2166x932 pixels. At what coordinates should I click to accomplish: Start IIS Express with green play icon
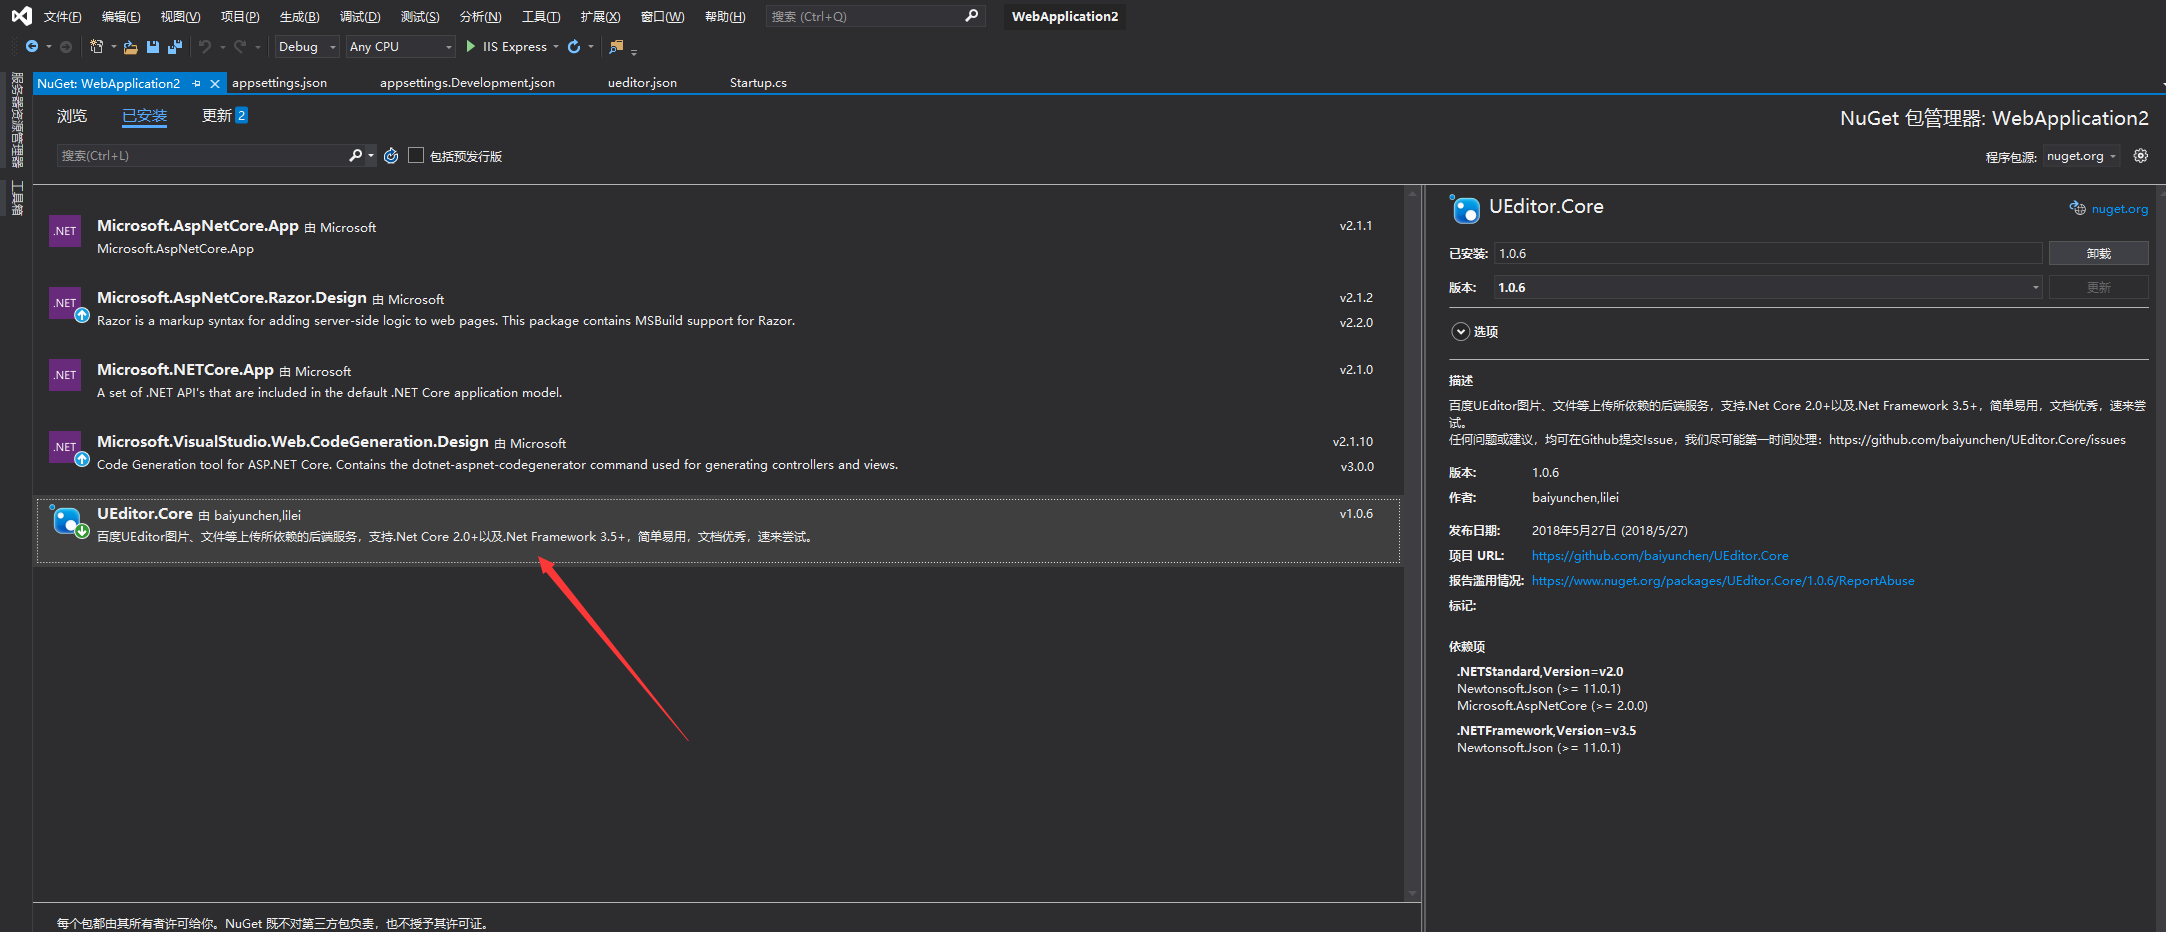[x=471, y=47]
